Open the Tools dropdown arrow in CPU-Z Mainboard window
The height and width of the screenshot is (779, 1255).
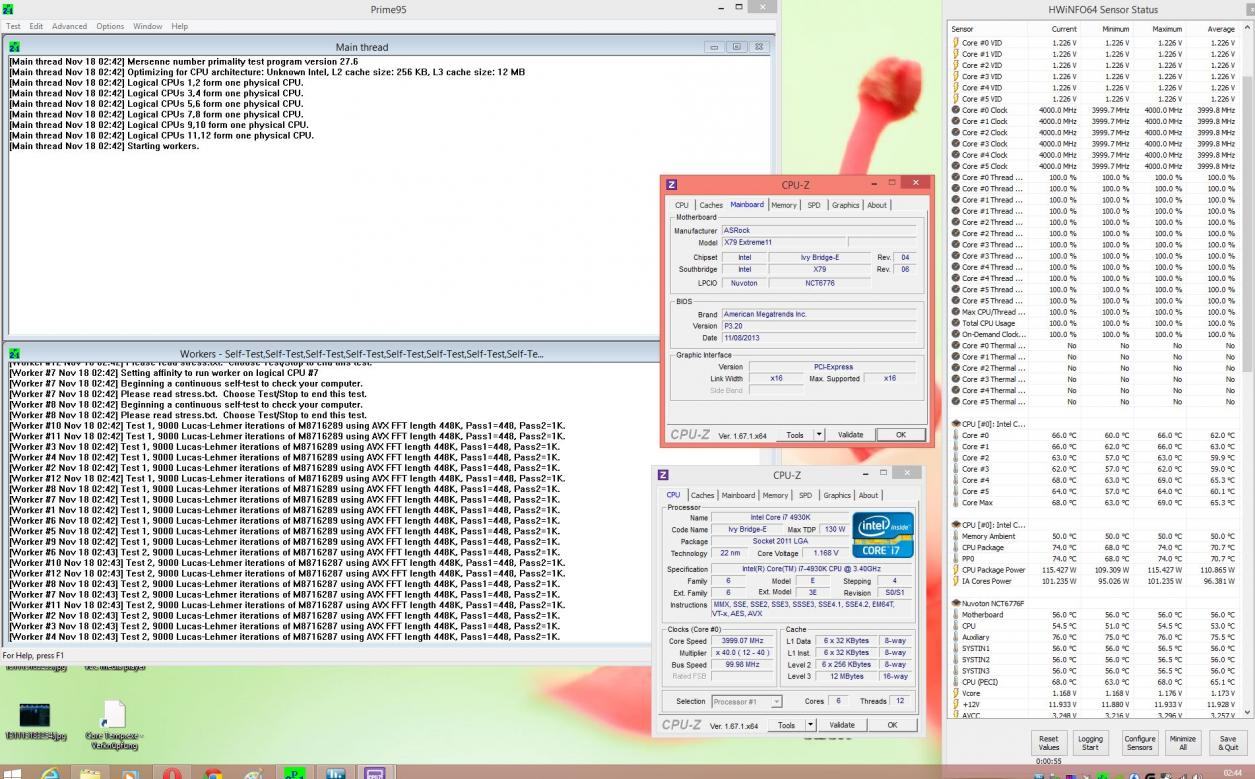click(x=819, y=435)
